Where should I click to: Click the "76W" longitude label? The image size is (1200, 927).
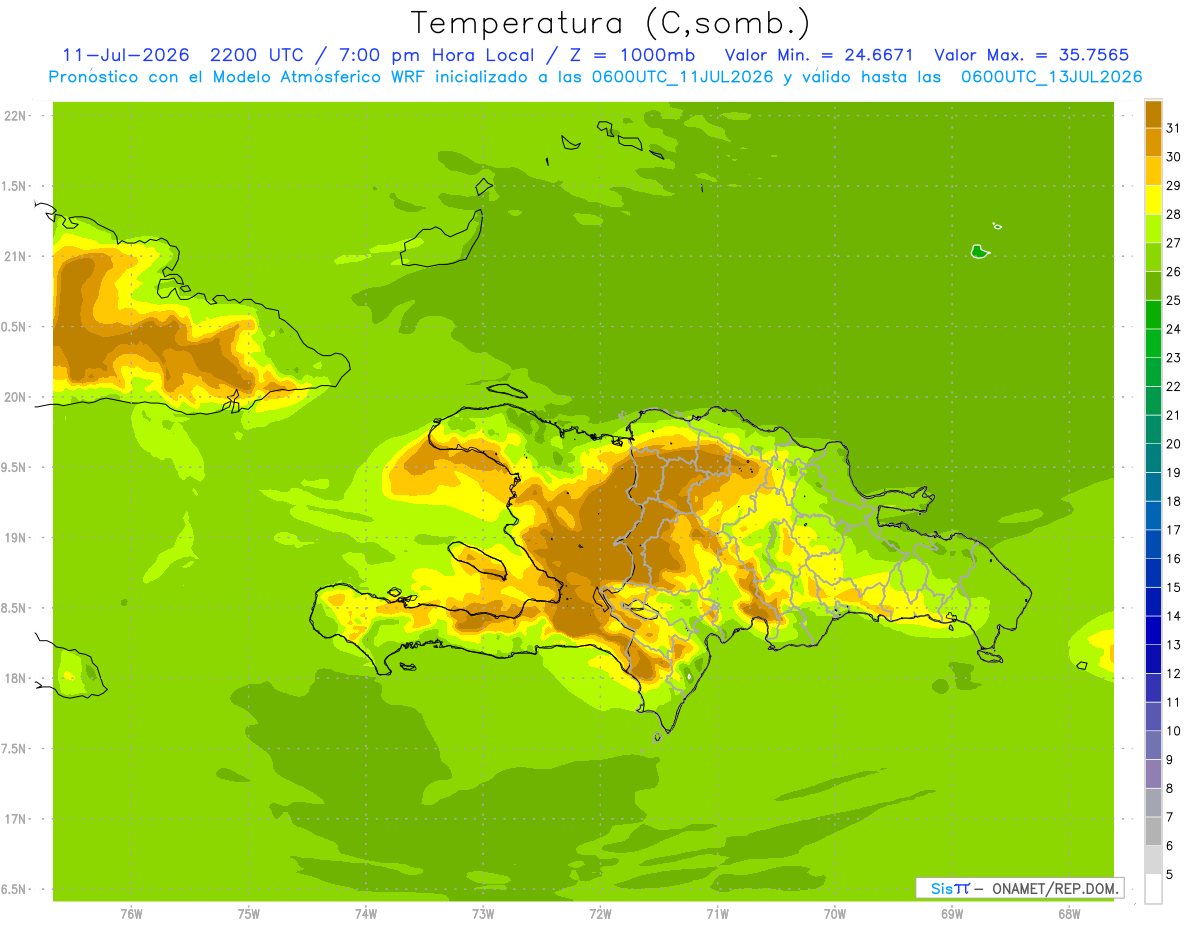pos(131,914)
